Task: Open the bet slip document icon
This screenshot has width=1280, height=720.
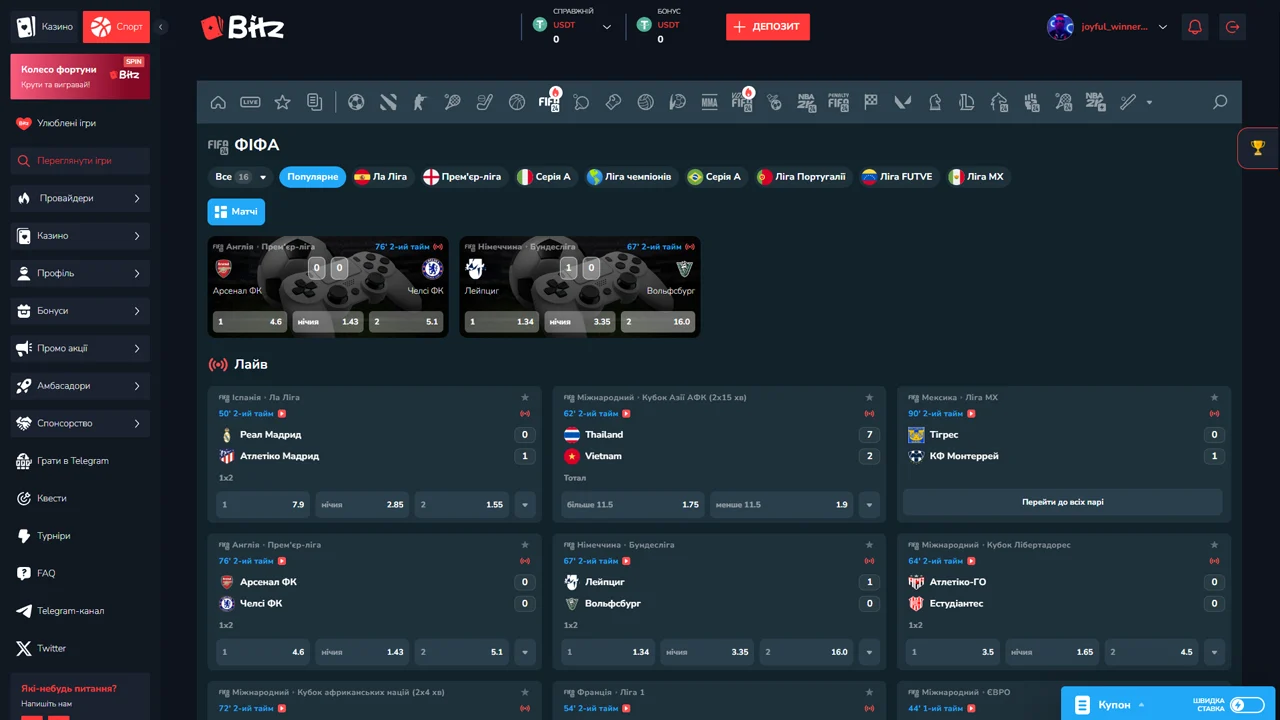Action: coord(314,102)
